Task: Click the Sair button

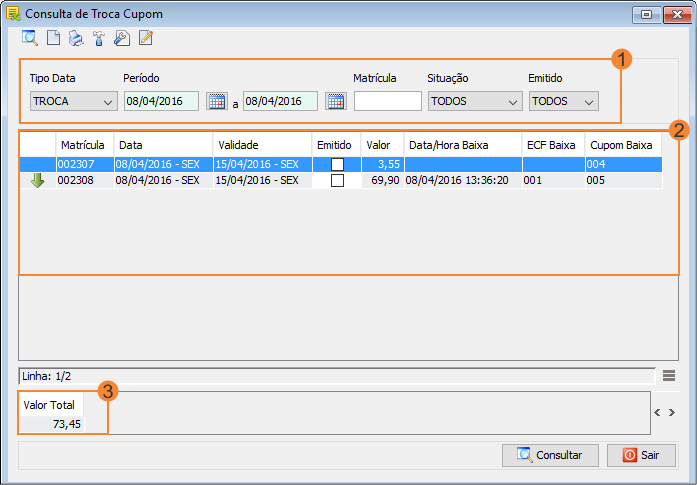Action: (x=641, y=455)
